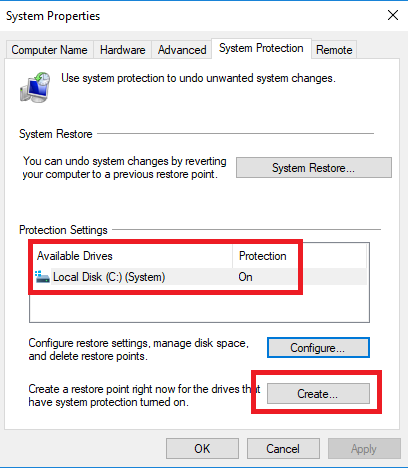Click the System Properties title bar text

53,16
